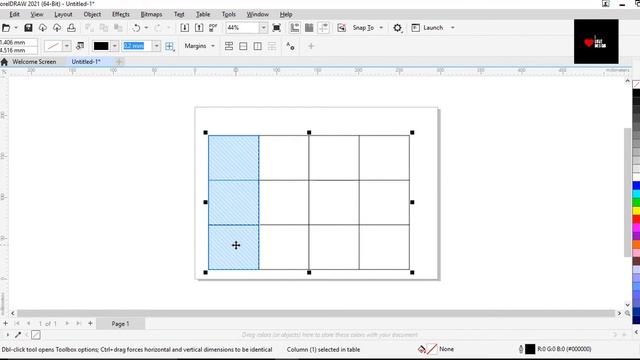This screenshot has width=640, height=360.
Task: Open the background fill type dropdown arrow
Action: (67, 46)
